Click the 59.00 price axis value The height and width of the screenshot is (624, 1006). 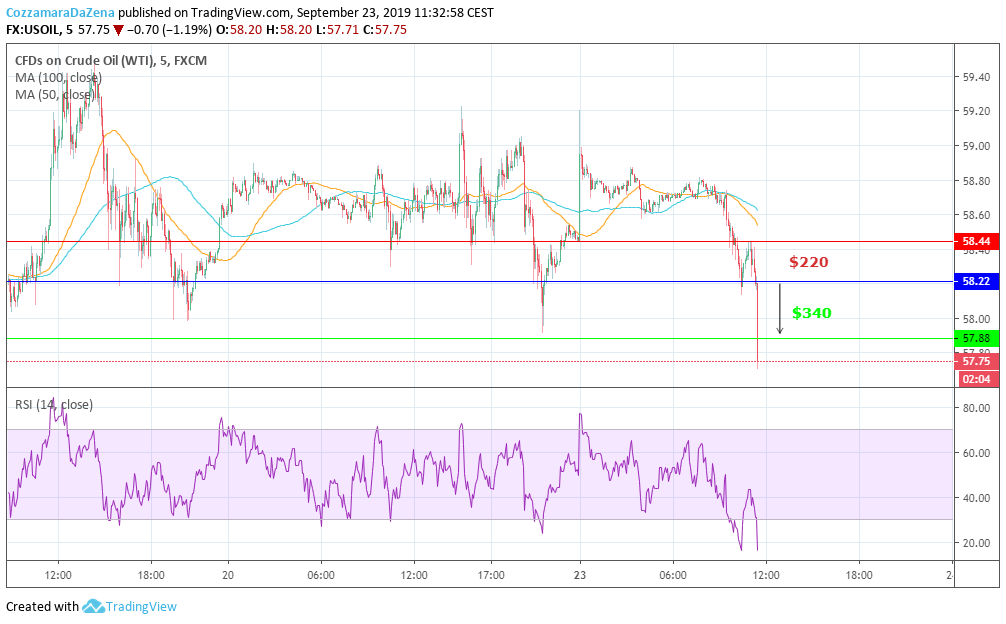(976, 146)
